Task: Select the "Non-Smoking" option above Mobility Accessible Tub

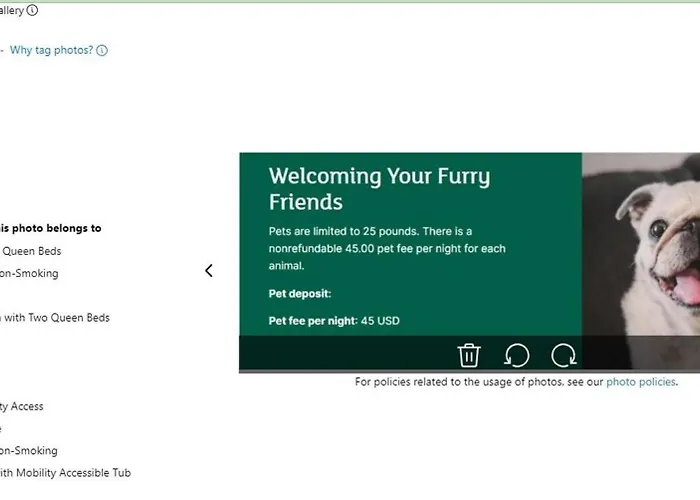Action: coord(29,451)
